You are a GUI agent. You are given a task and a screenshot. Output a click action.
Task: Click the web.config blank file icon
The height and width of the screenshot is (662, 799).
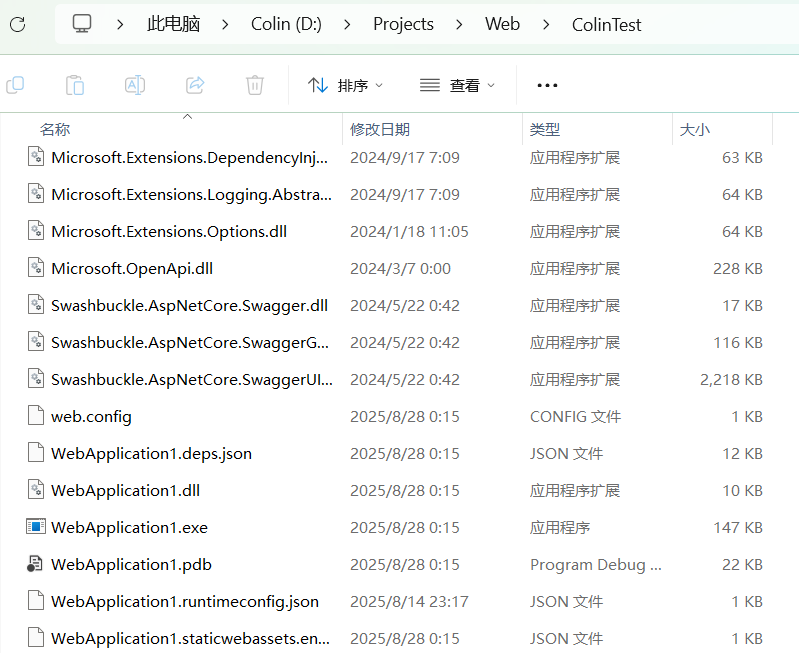[36, 415]
